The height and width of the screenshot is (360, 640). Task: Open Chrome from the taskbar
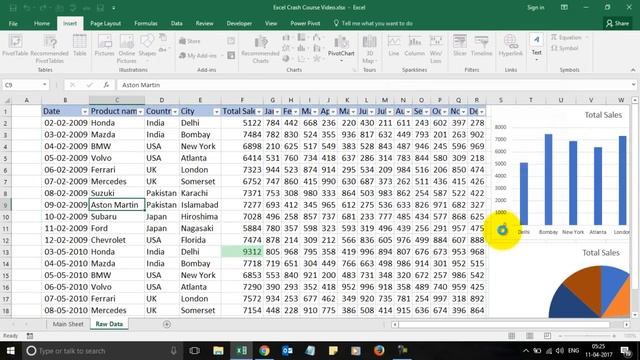[x=264, y=351]
